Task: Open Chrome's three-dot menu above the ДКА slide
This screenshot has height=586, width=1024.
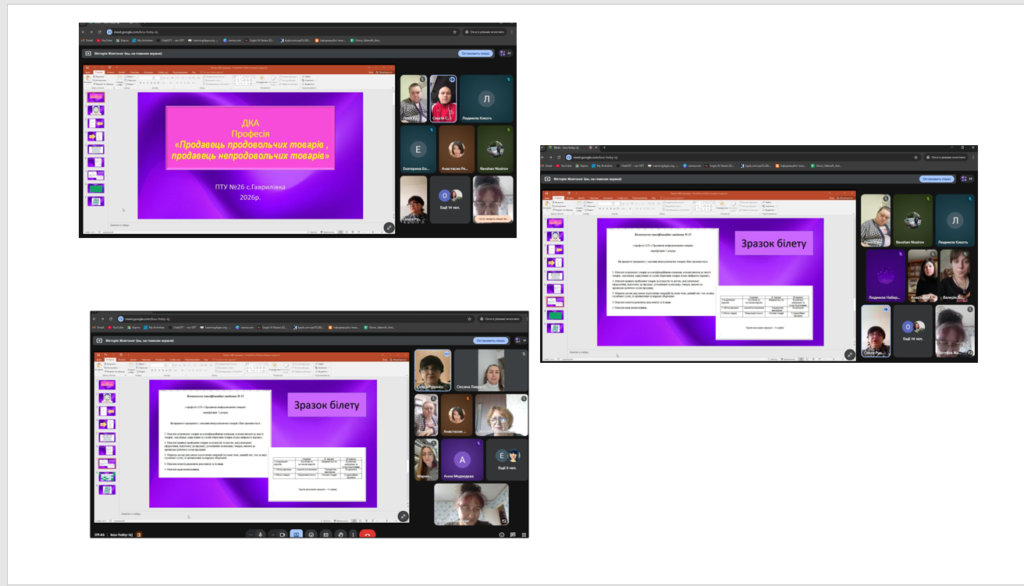Action: coord(510,31)
